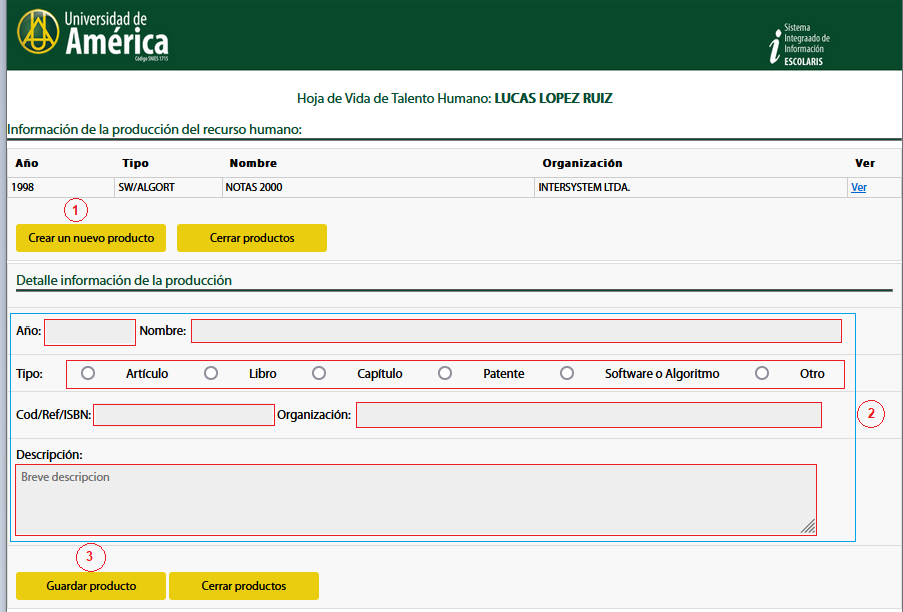This screenshot has width=903, height=612.
Task: Click Cerrar productos button beside Crear
Action: 252,238
